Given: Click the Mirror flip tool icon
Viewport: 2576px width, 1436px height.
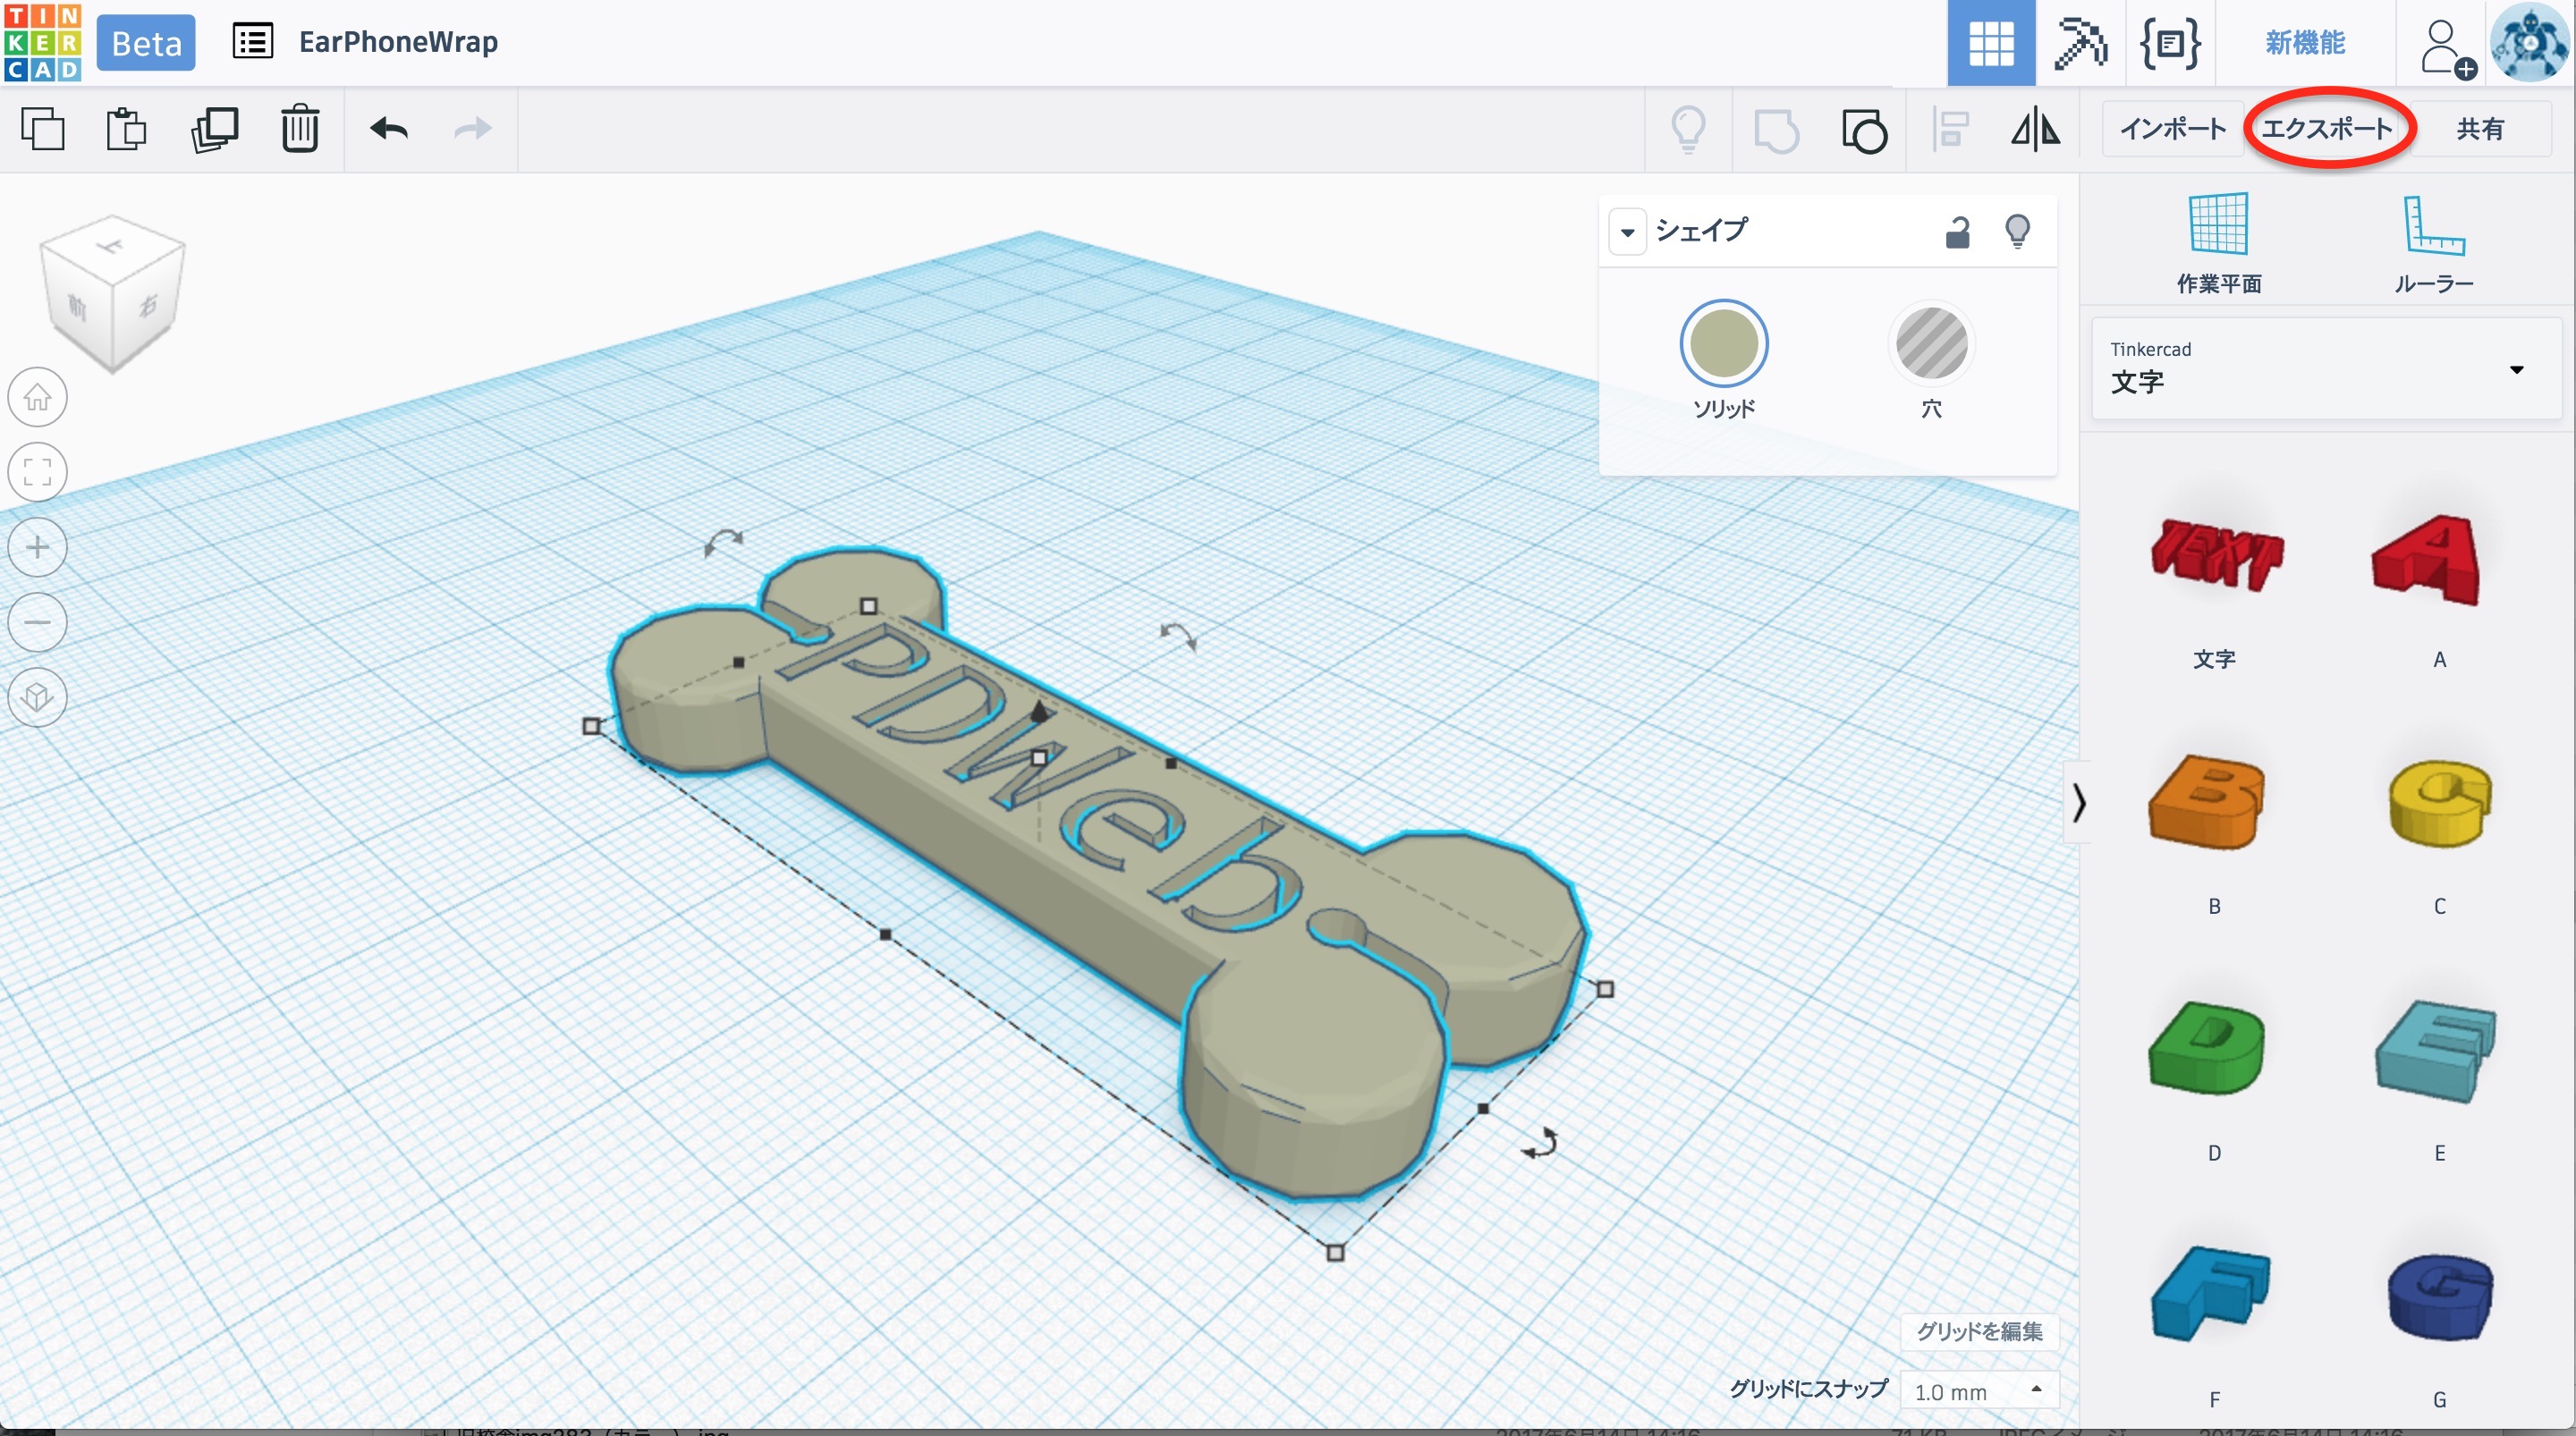Looking at the screenshot, I should coord(2035,130).
